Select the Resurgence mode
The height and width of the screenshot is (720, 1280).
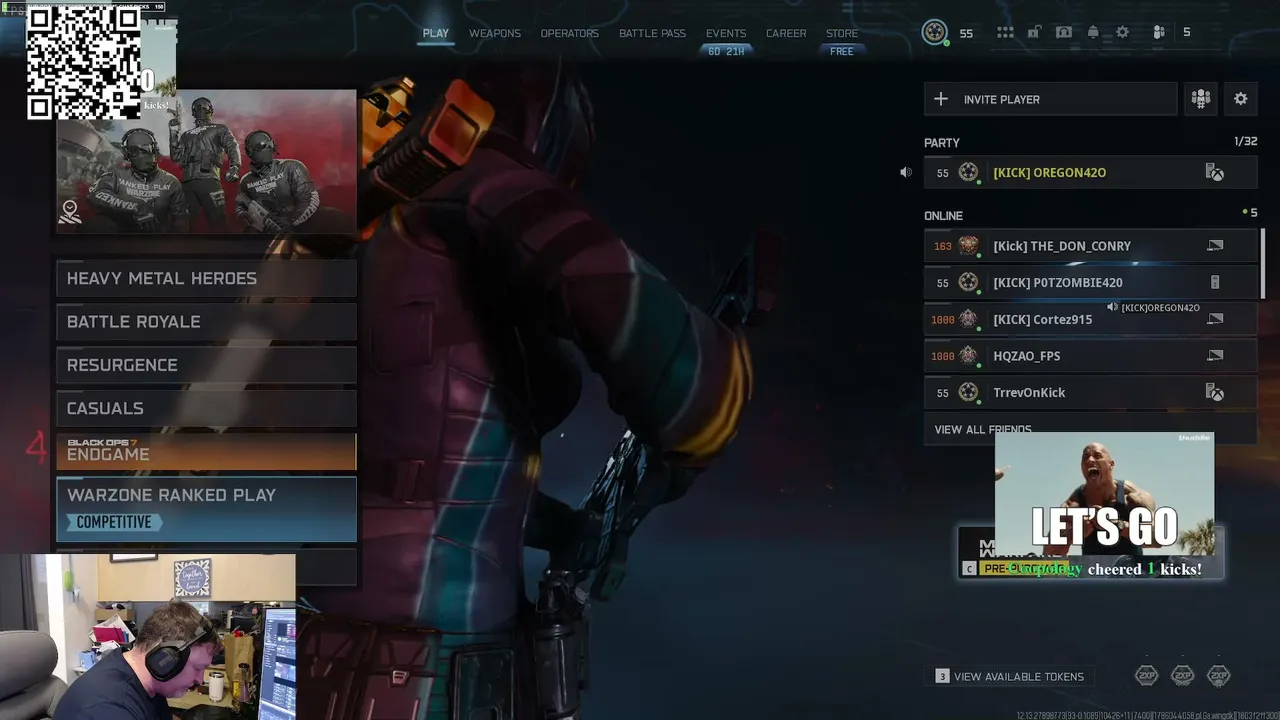[206, 365]
